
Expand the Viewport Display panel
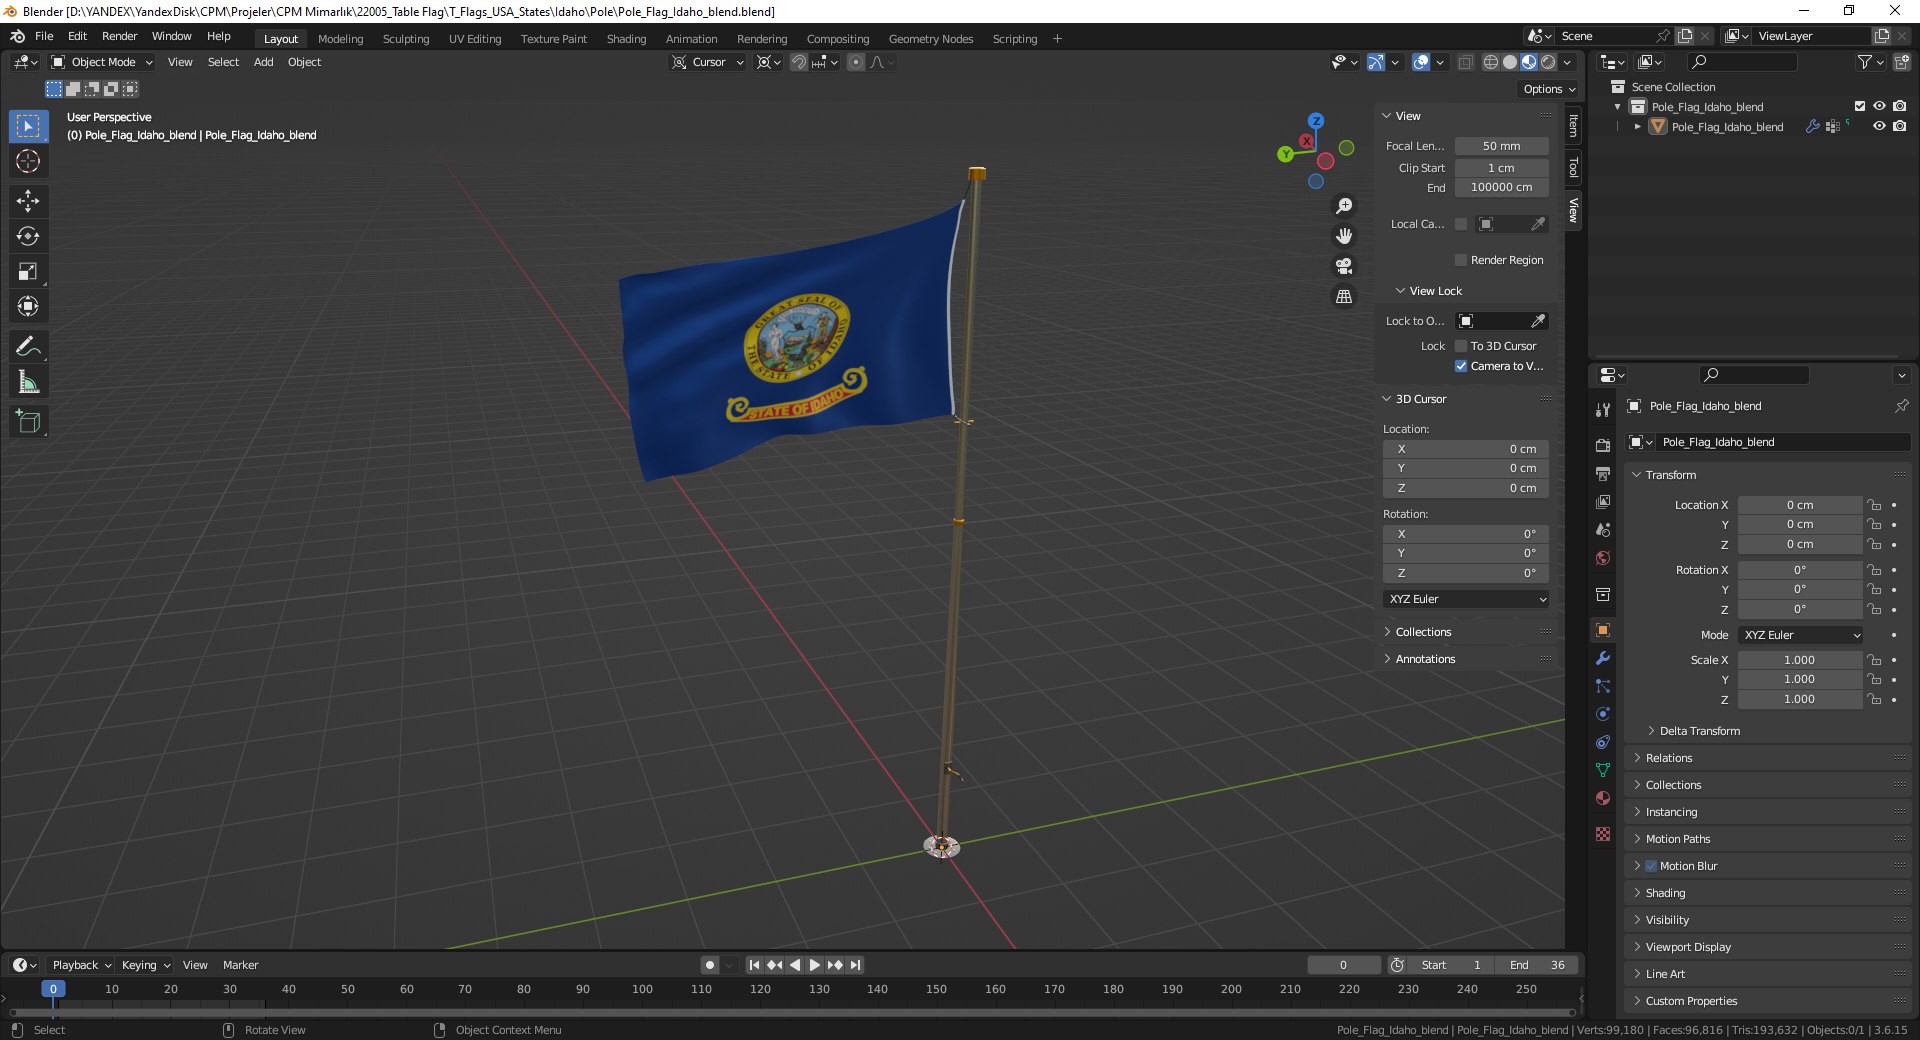[1688, 947]
